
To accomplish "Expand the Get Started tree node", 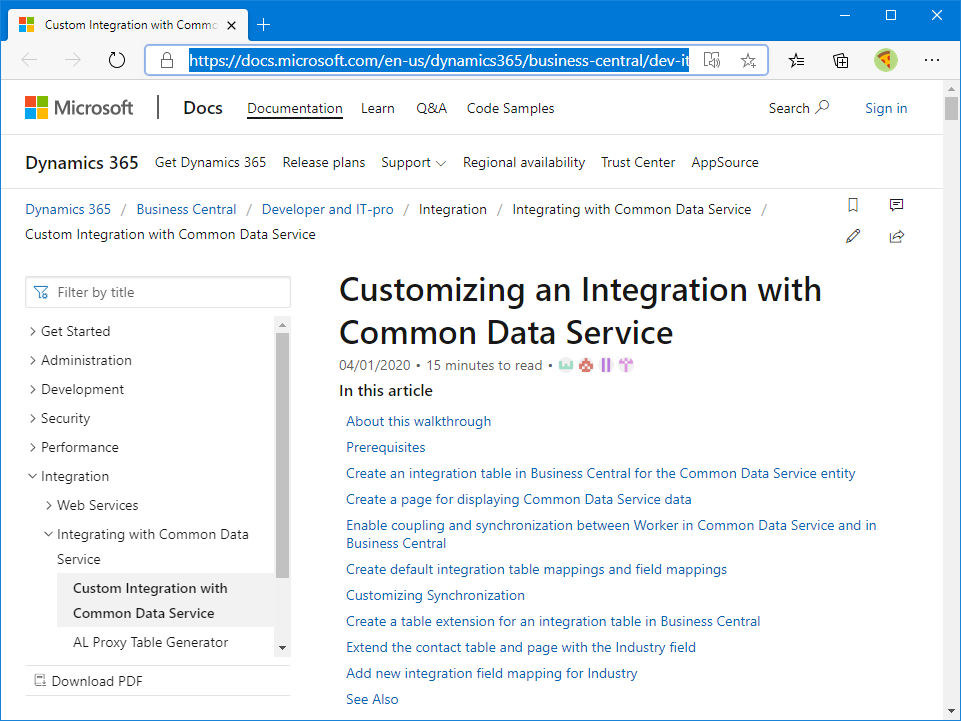I will coord(32,331).
